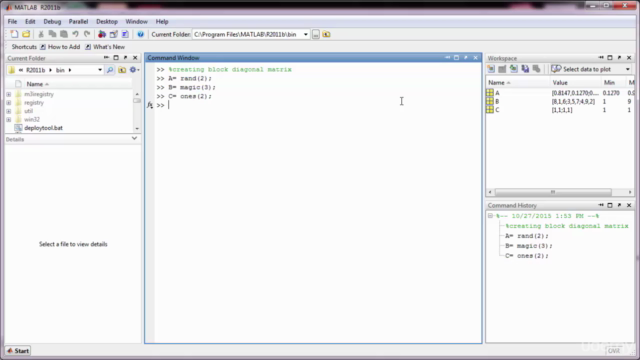Select '%creating block diagonal matrix' history entry
This screenshot has width=640, height=360.
point(567,226)
